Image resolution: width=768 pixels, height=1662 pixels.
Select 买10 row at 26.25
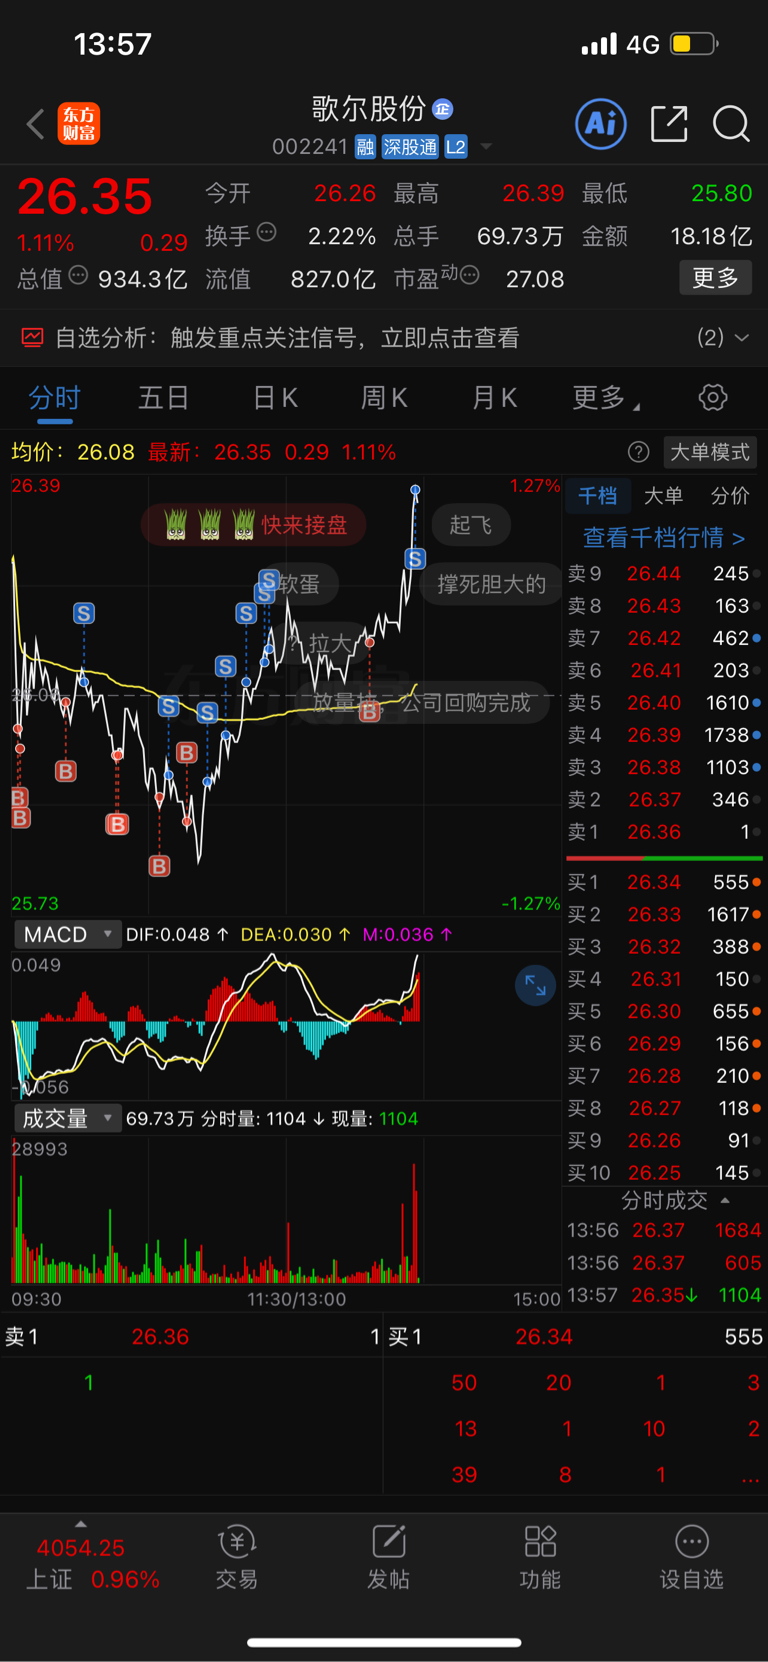pyautogui.click(x=664, y=1172)
